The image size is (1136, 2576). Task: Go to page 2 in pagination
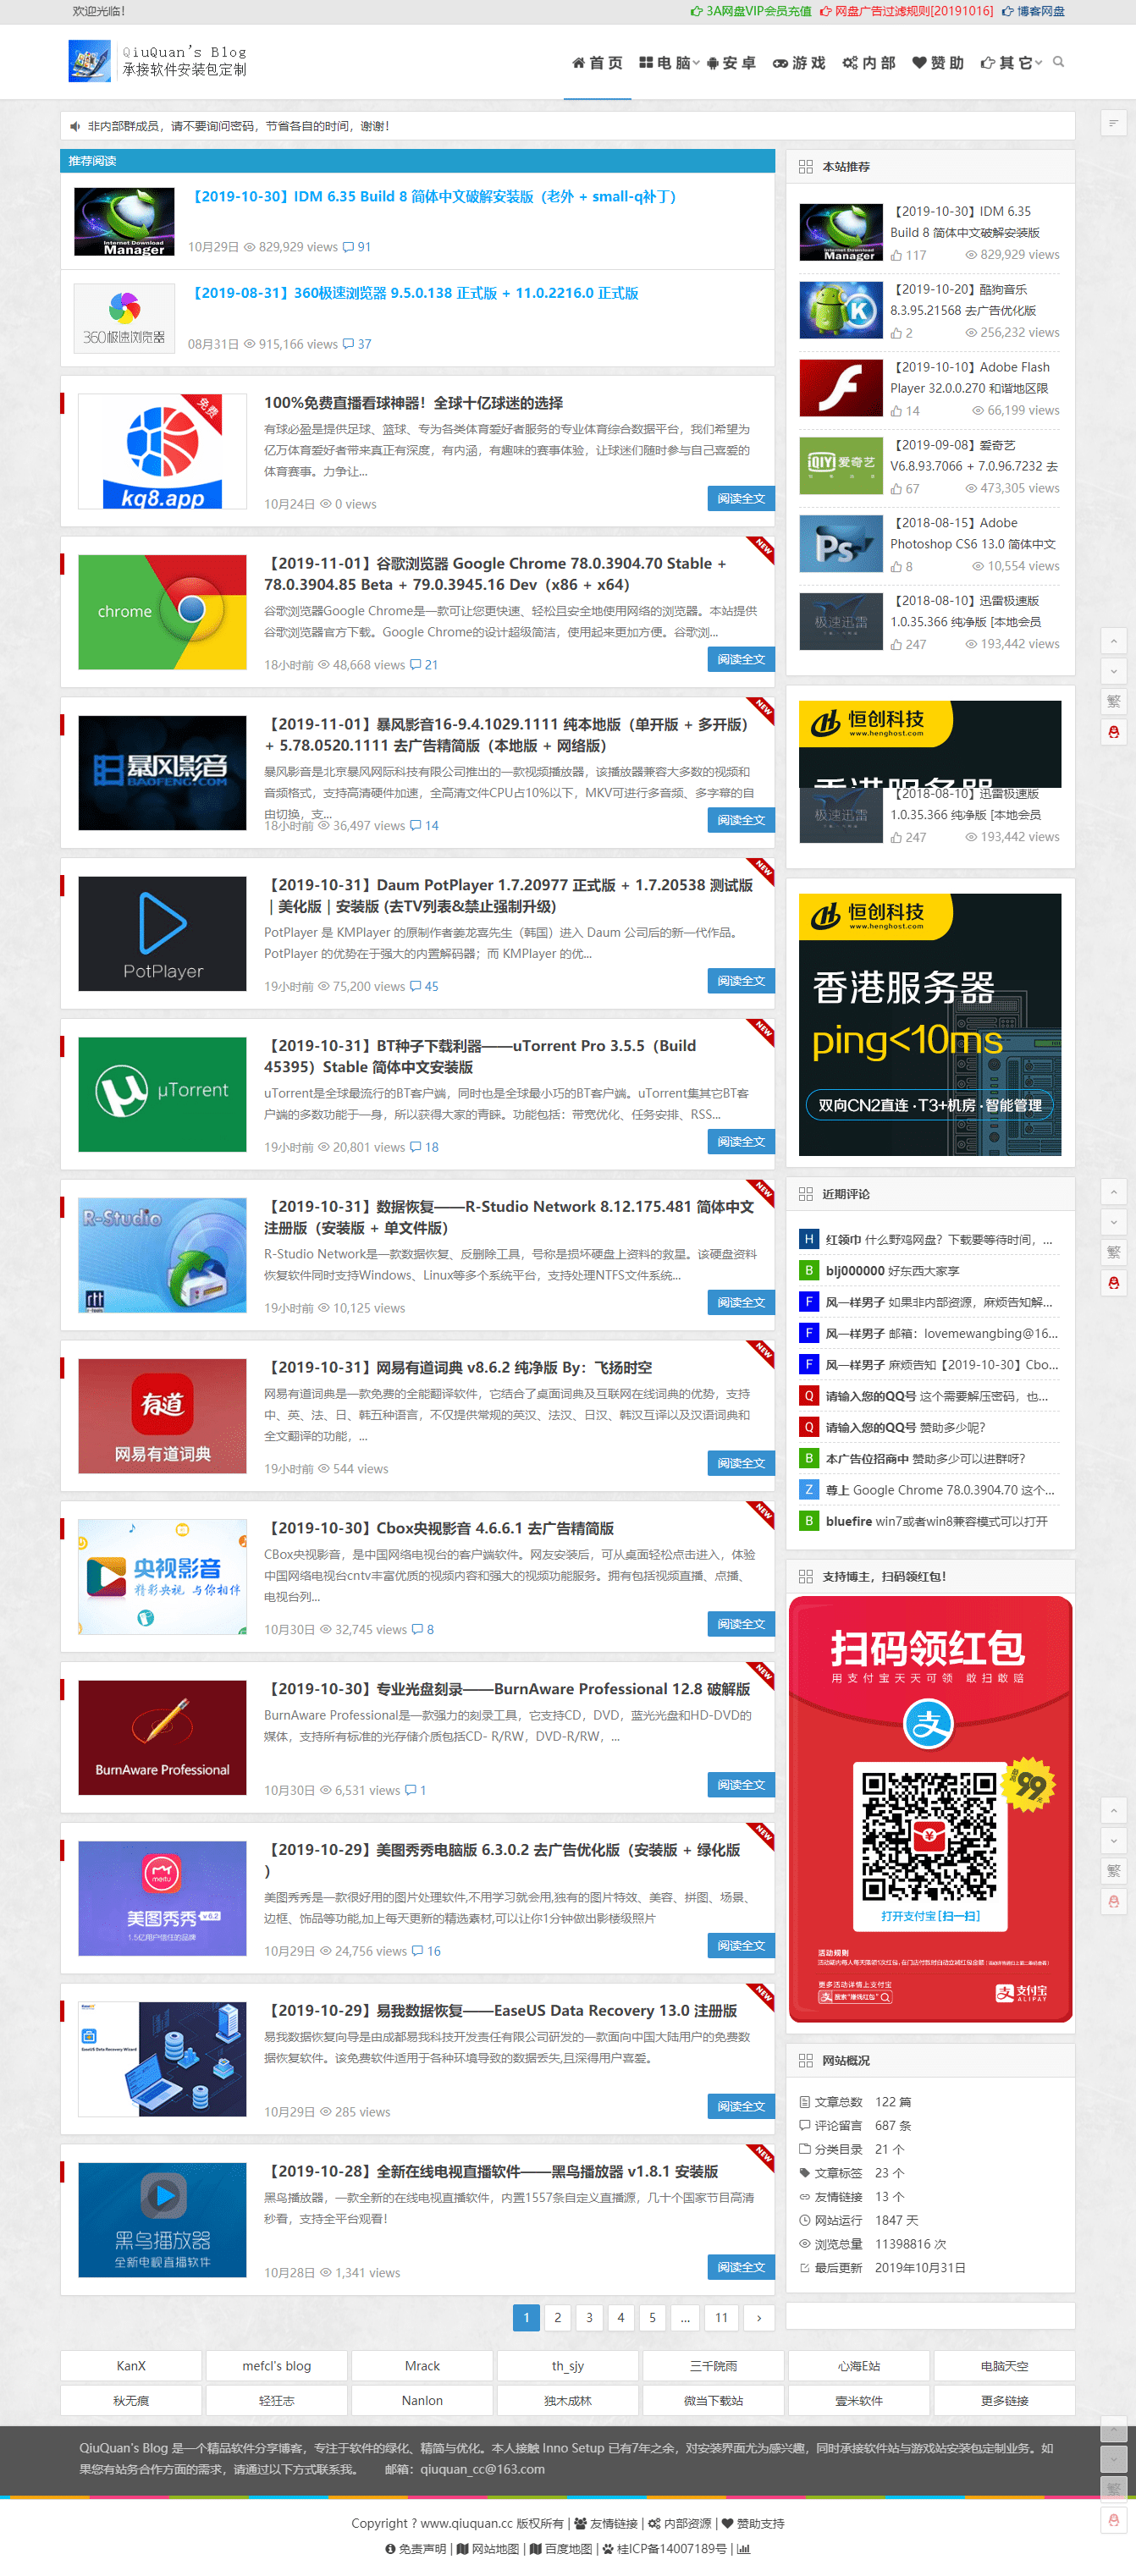click(x=557, y=2317)
